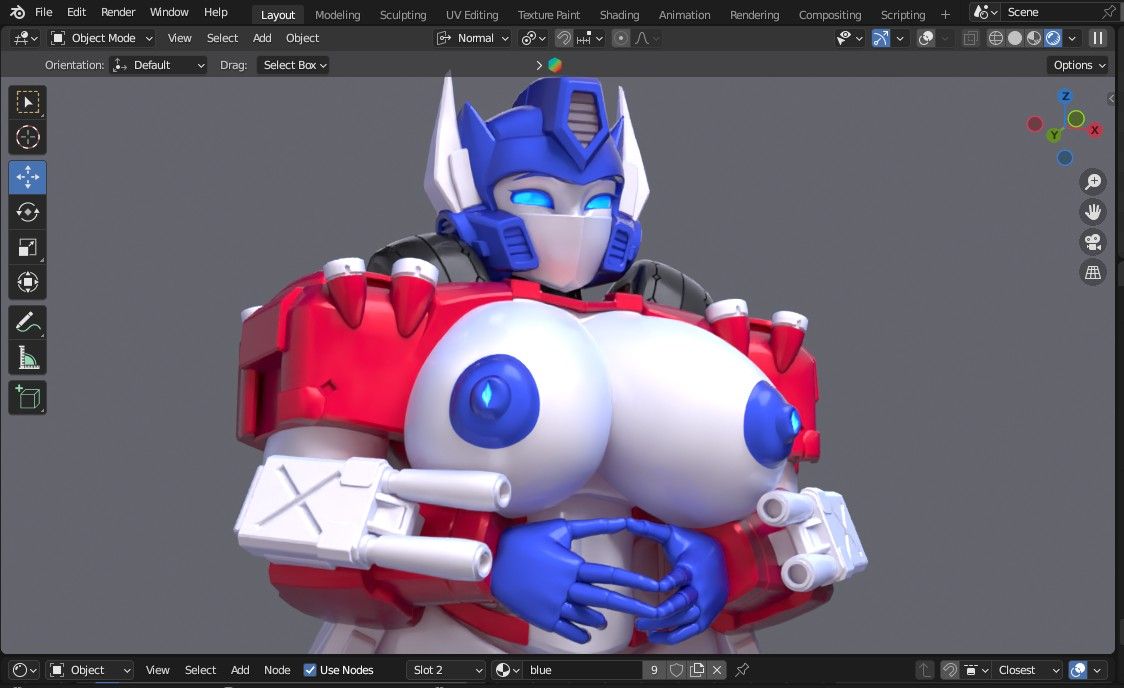The width and height of the screenshot is (1124, 688).
Task: Click material user count 9 button
Action: pos(654,670)
